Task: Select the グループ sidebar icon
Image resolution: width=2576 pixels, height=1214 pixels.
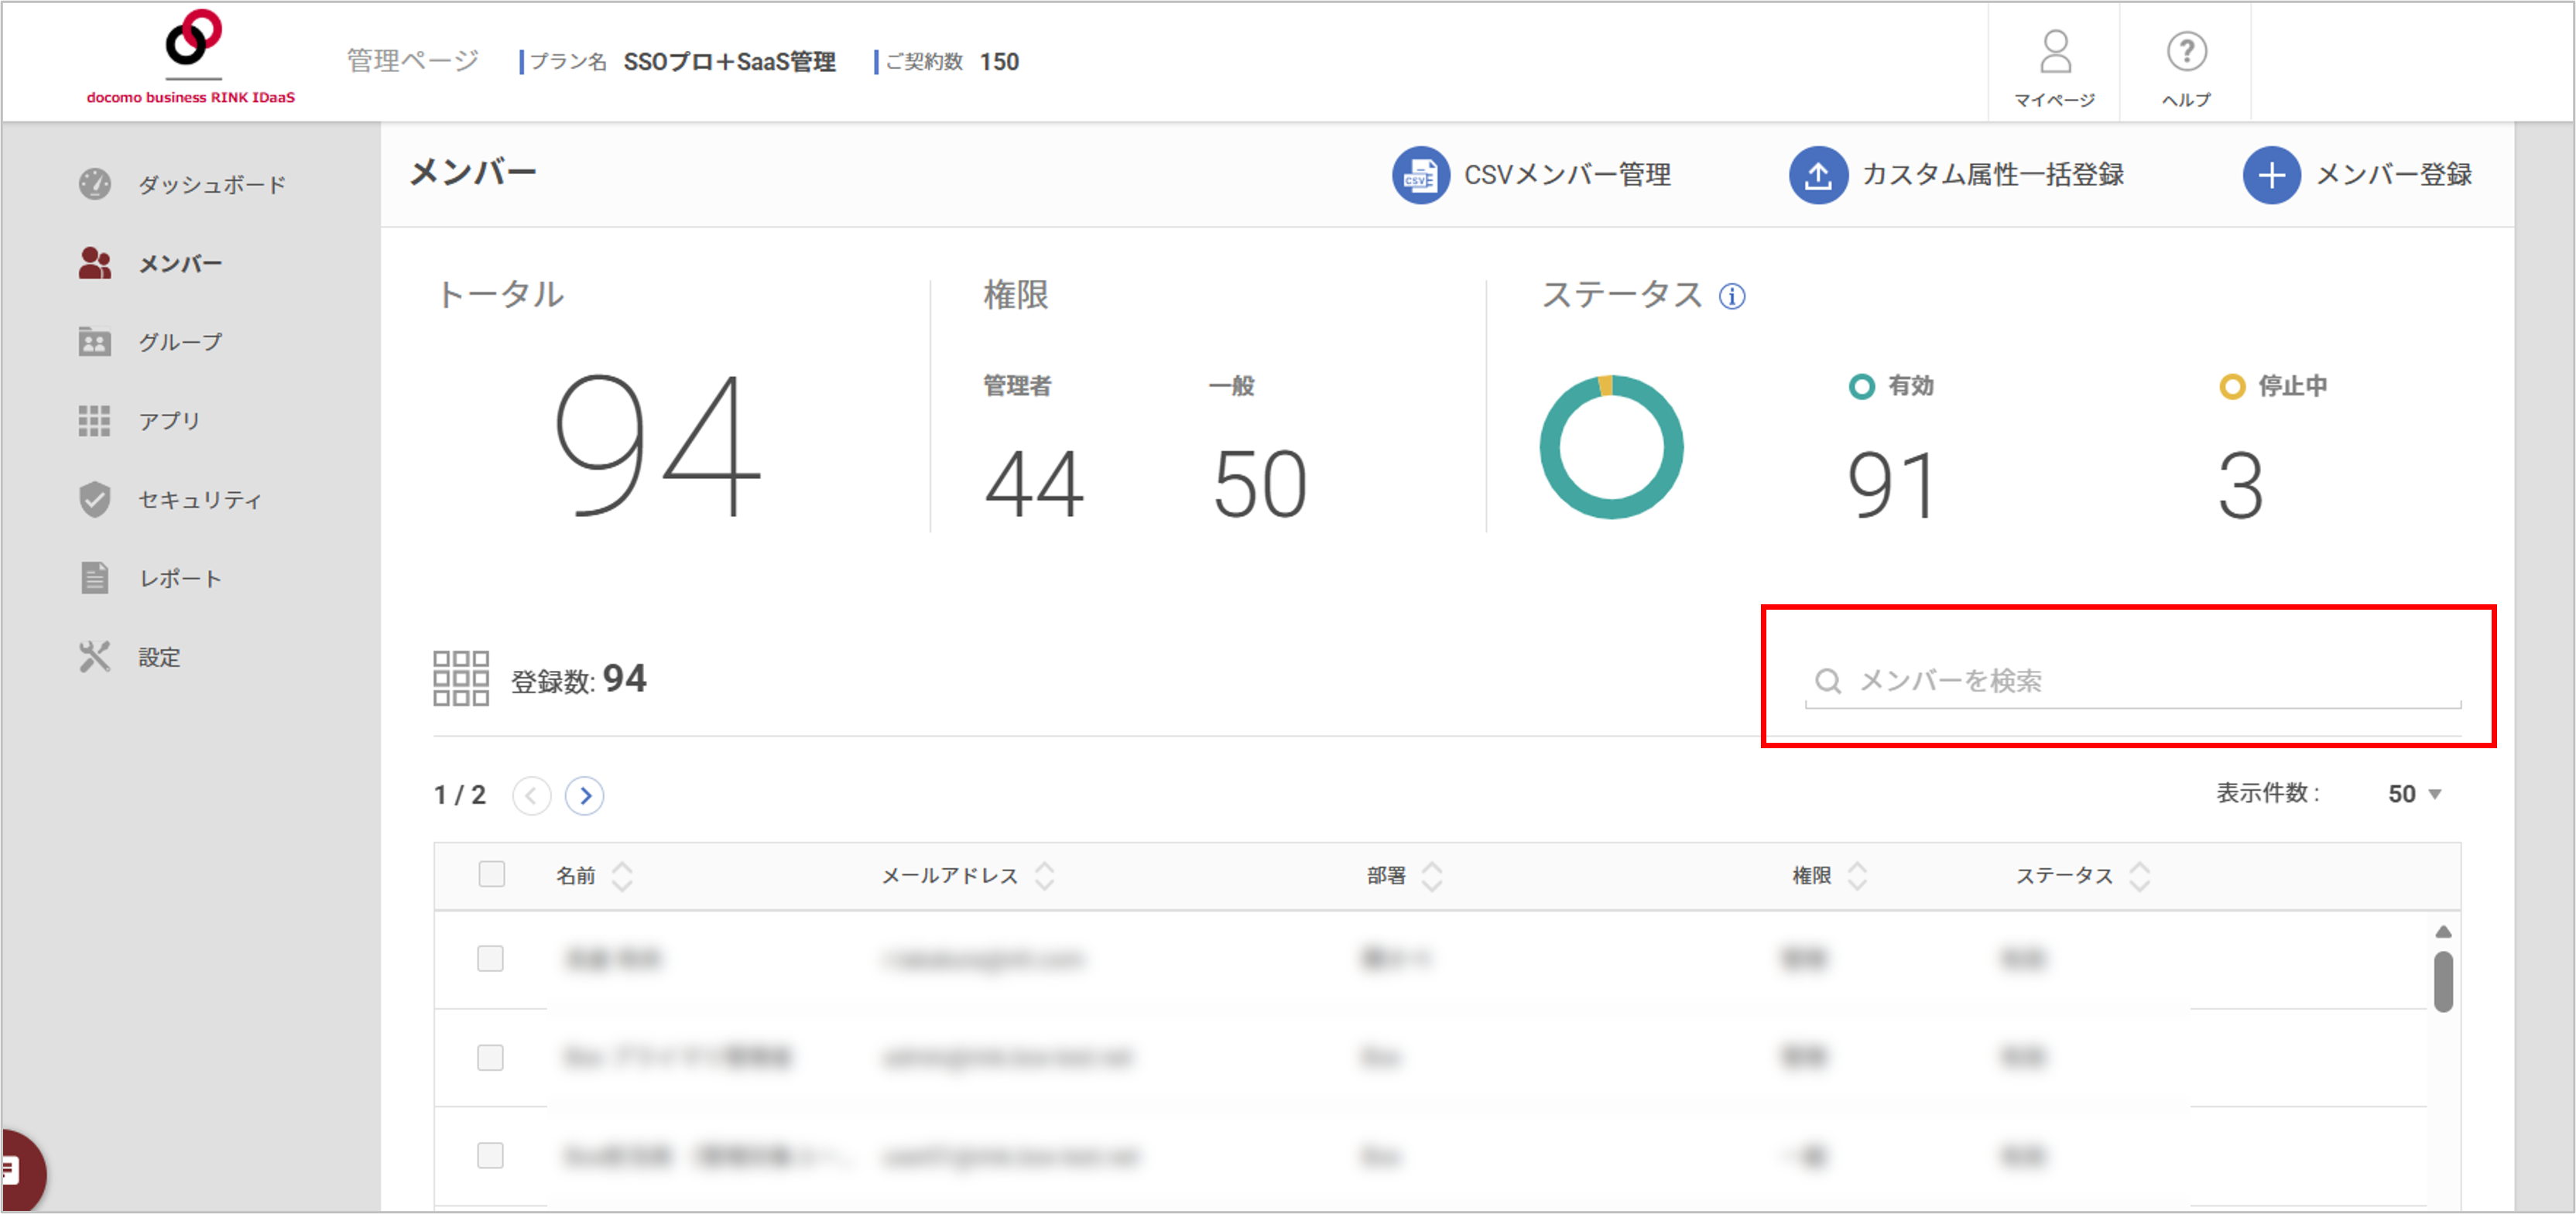Action: pos(95,342)
